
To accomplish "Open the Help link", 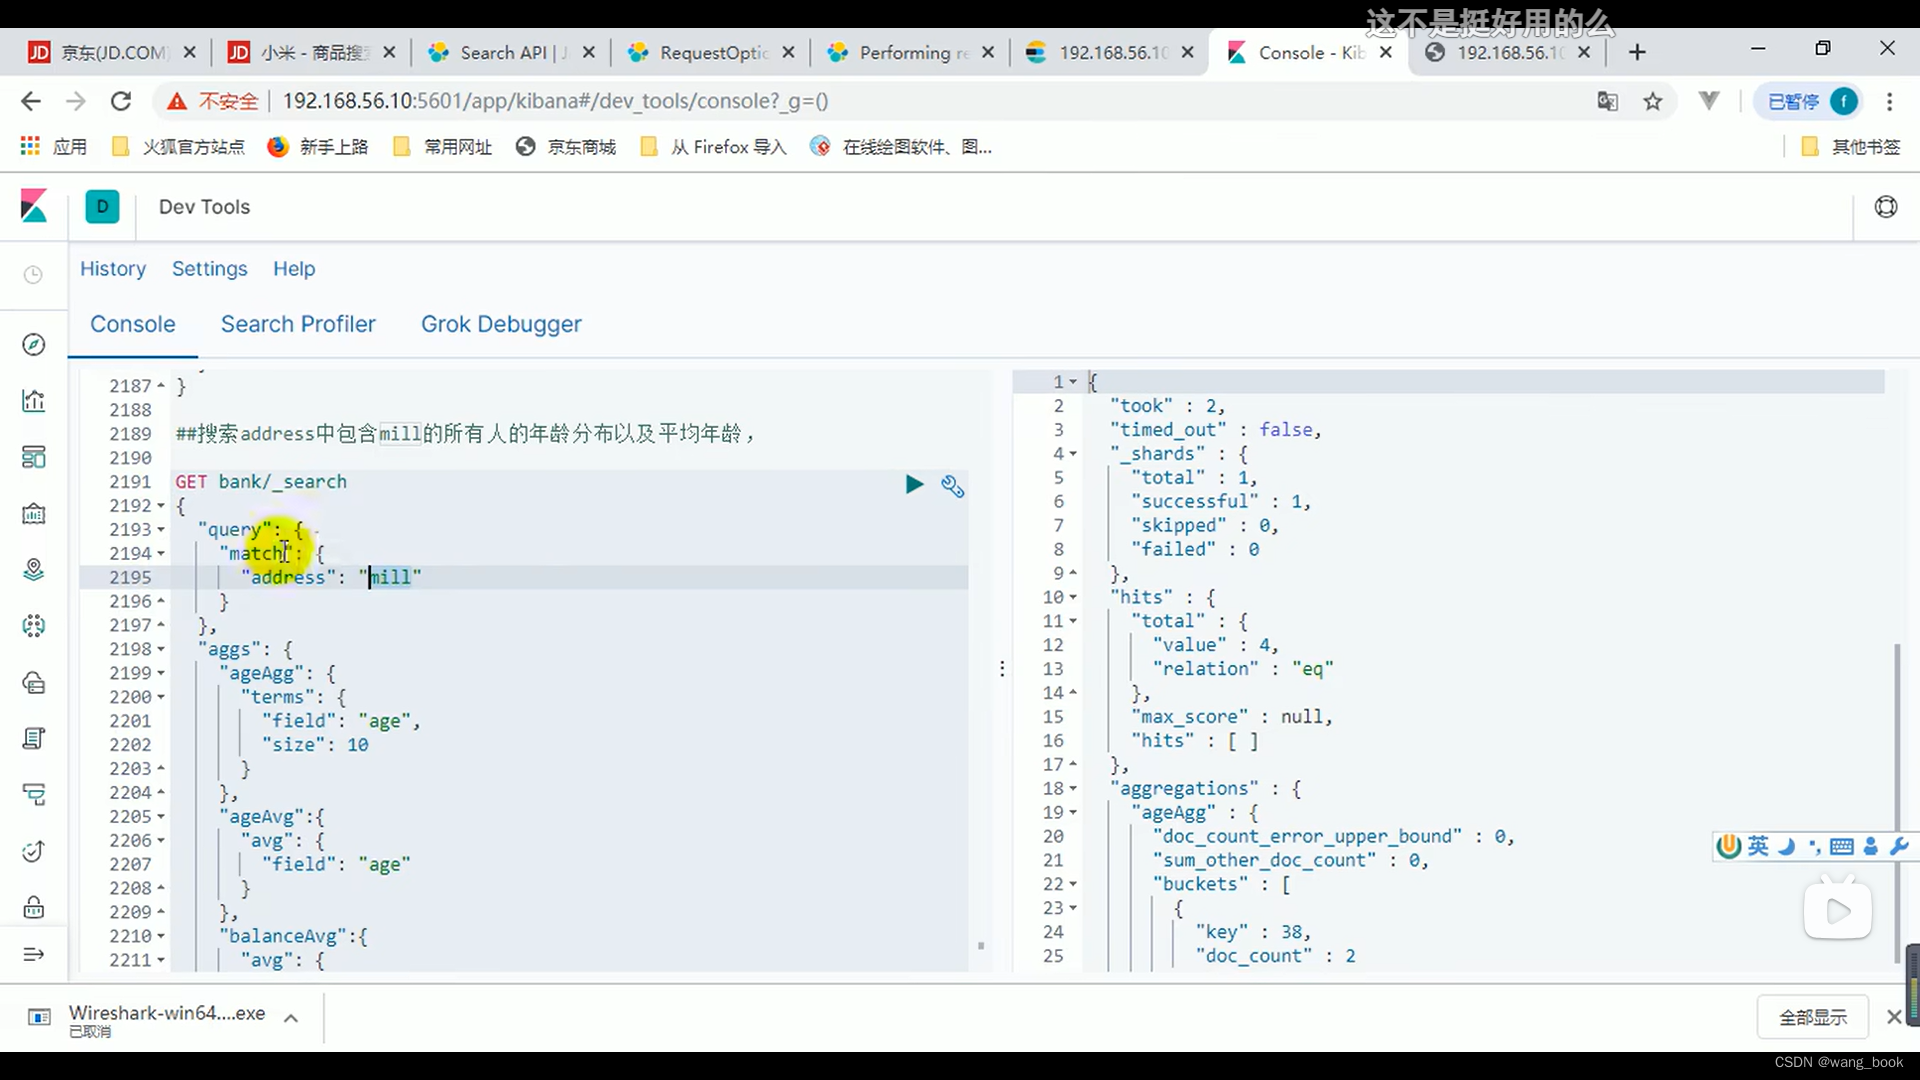I will click(x=294, y=268).
